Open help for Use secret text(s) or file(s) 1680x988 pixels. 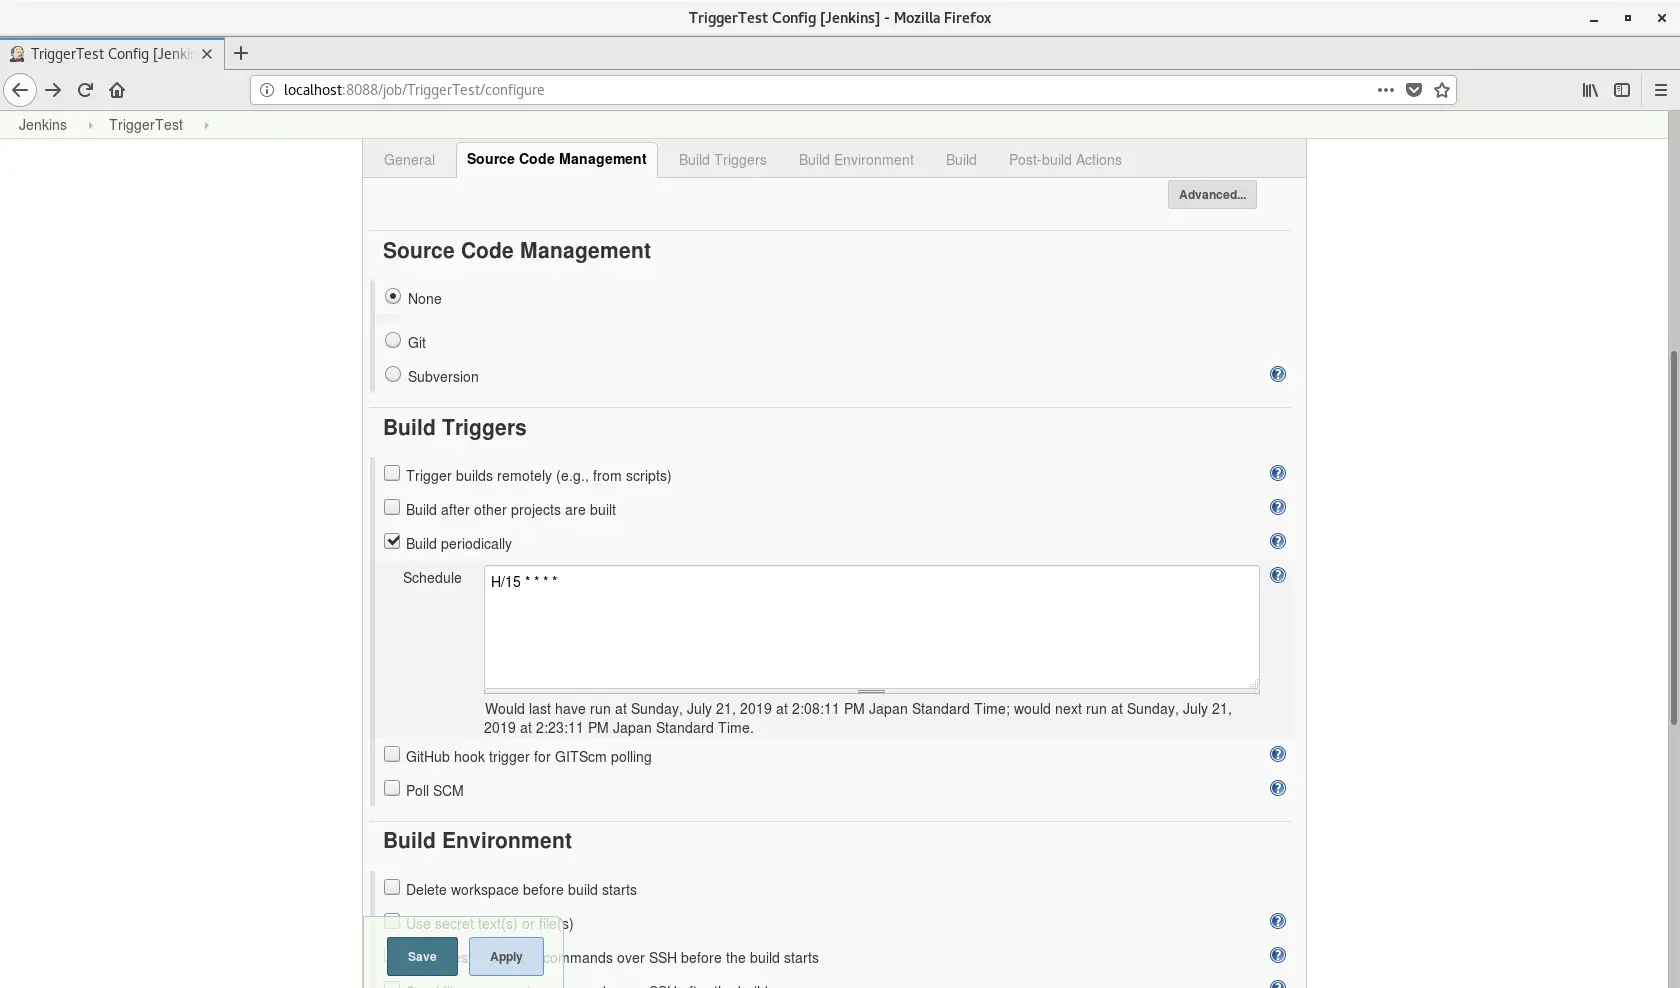1278,921
